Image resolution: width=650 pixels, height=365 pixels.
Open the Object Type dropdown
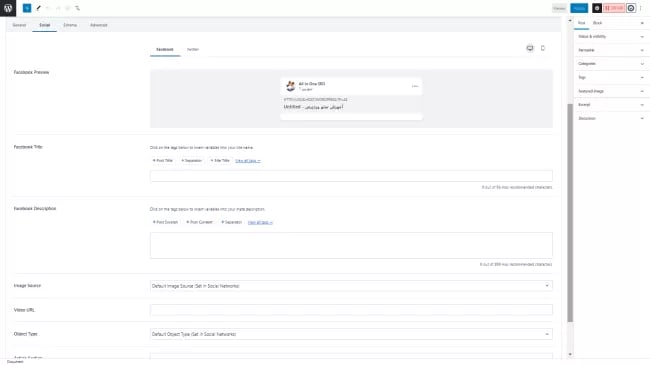tap(351, 334)
